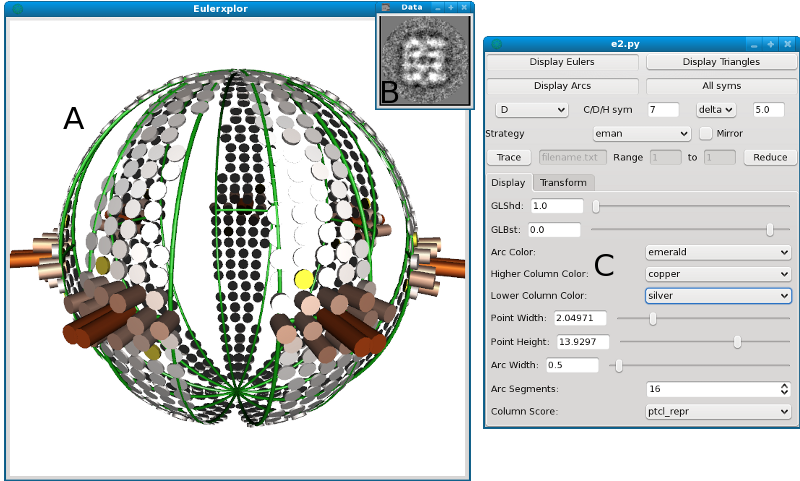
Task: Click the Range start field
Action: (x=665, y=157)
